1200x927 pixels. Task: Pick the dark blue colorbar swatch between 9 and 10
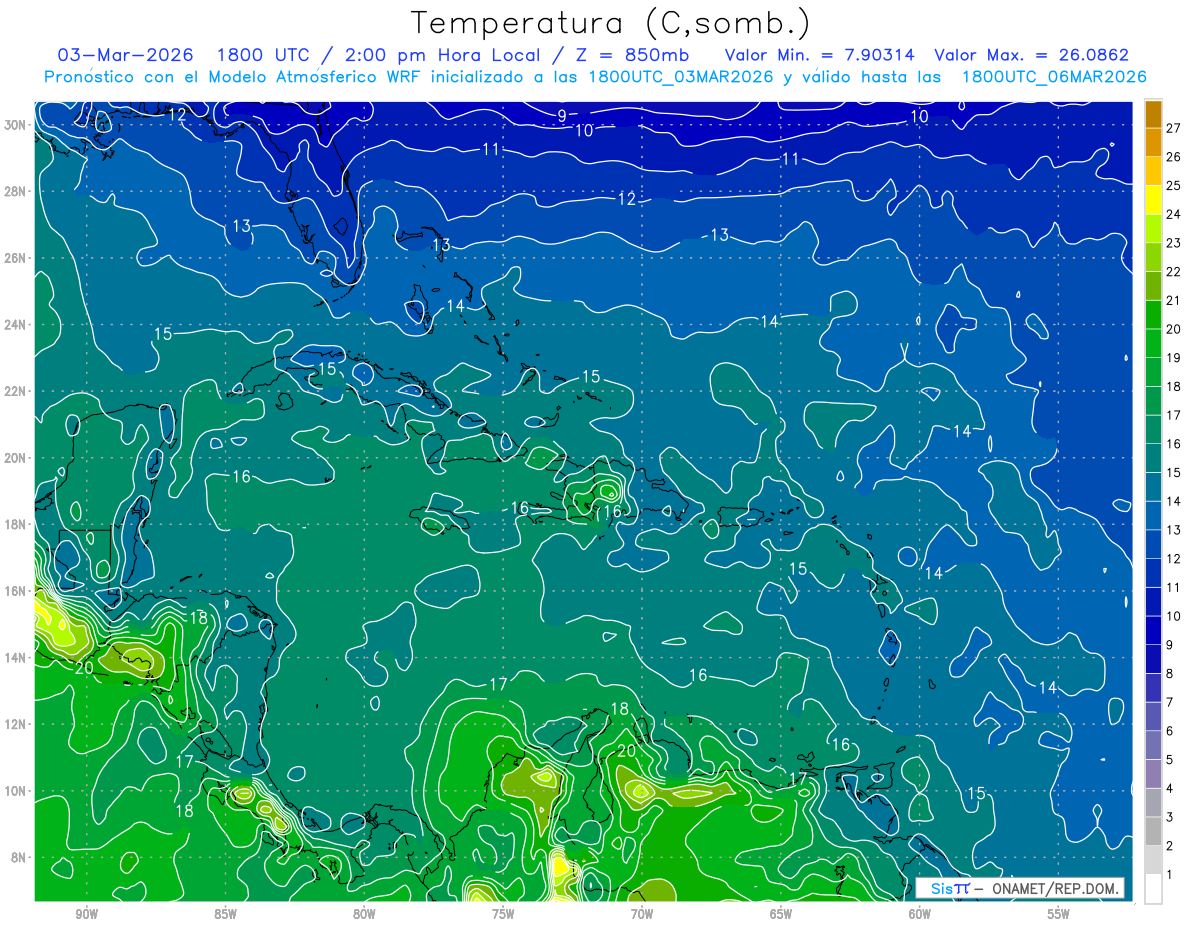[x=1153, y=630]
